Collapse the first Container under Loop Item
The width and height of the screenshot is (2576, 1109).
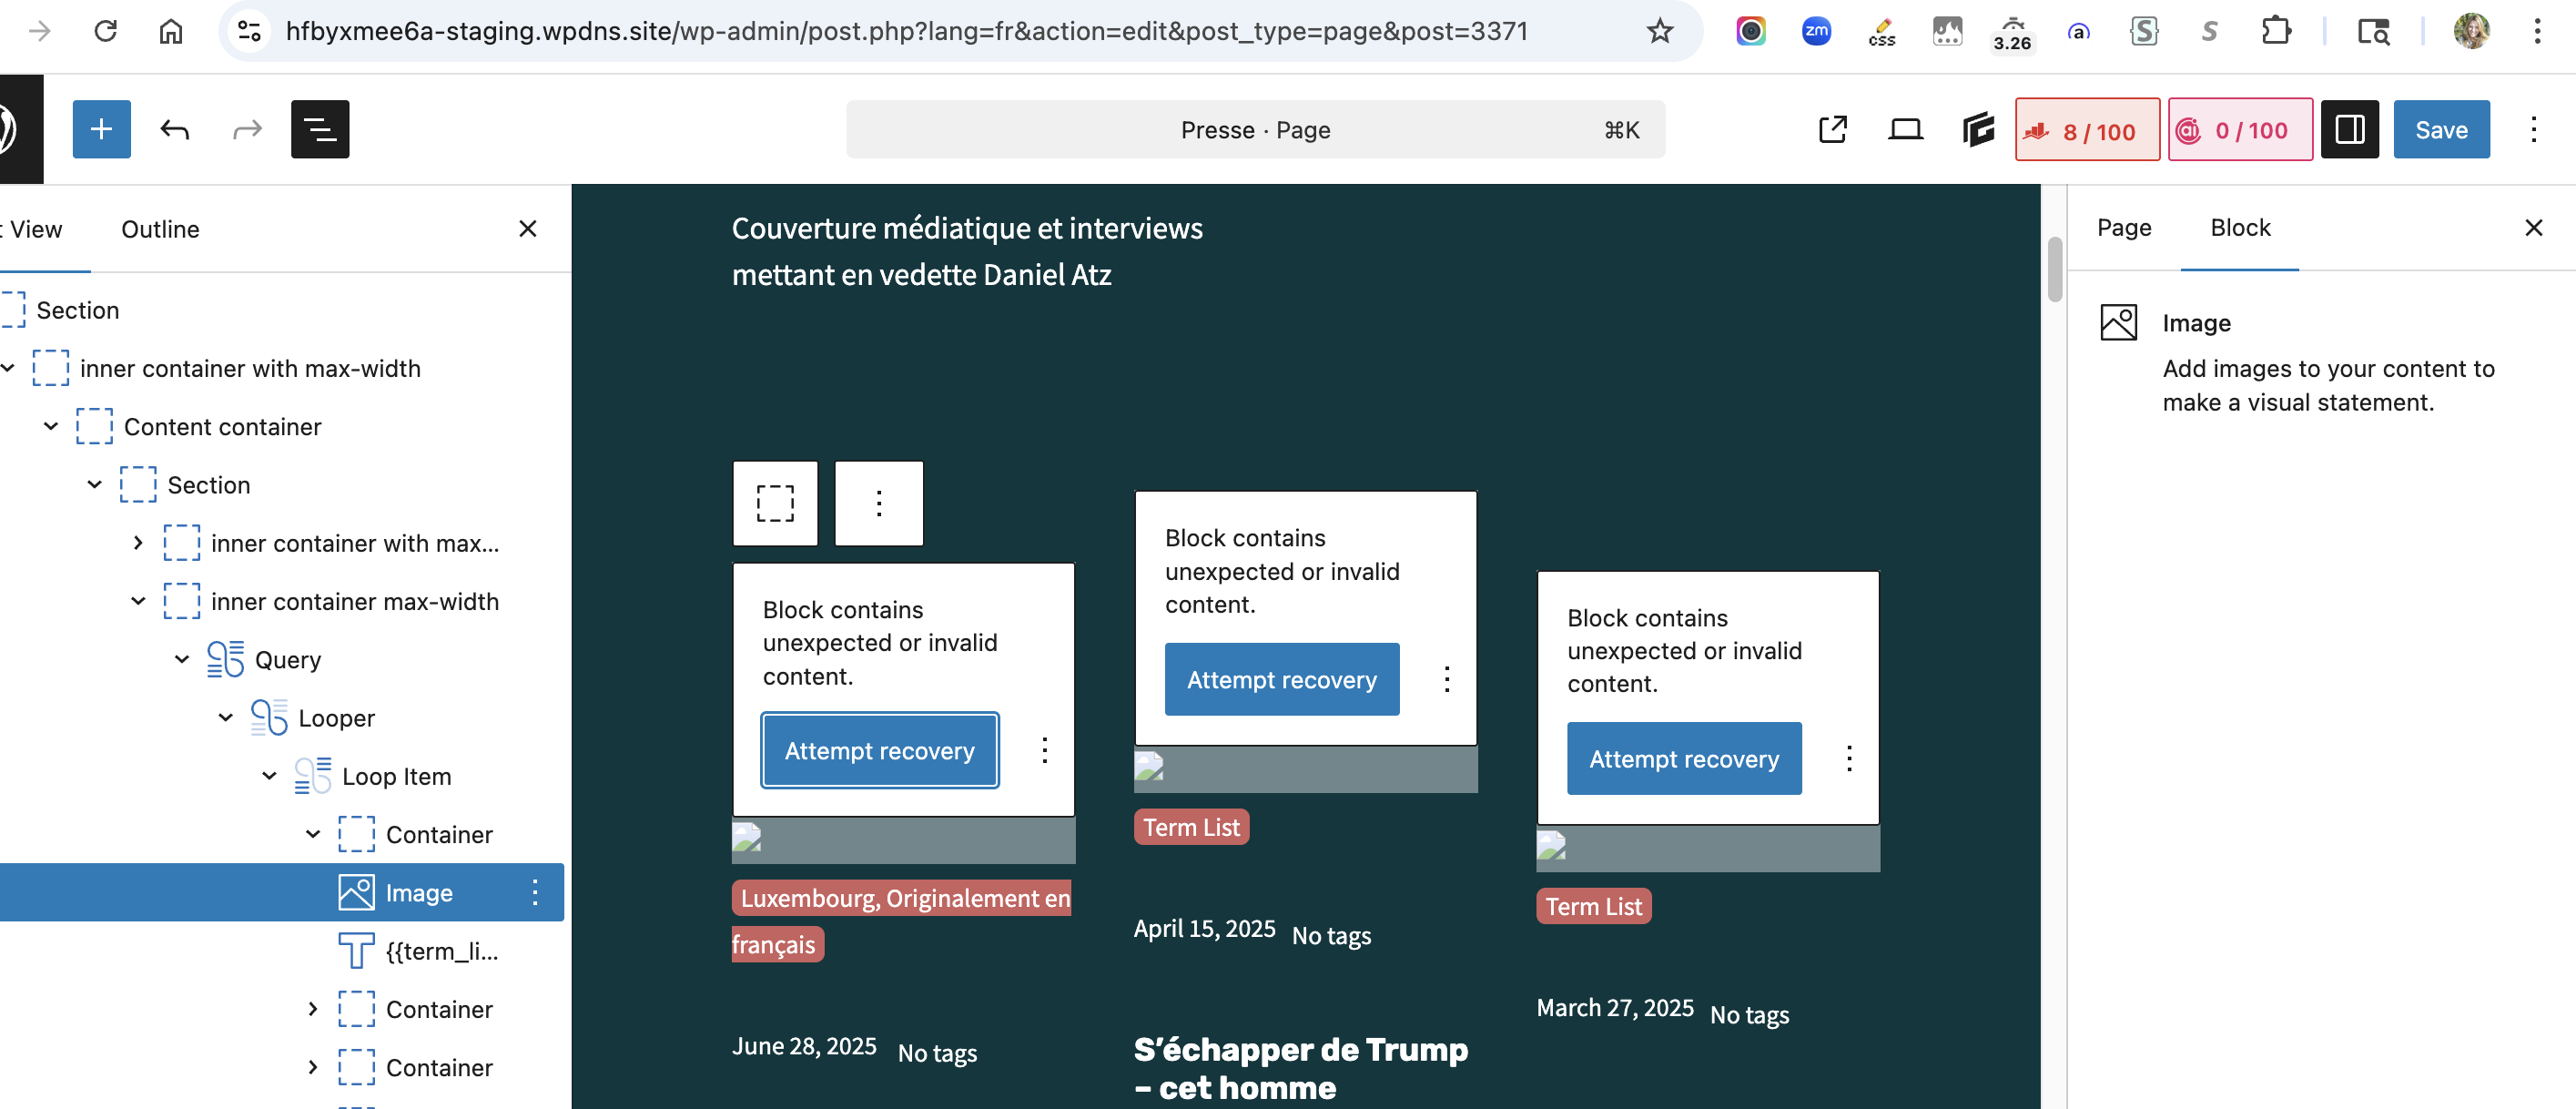313,834
